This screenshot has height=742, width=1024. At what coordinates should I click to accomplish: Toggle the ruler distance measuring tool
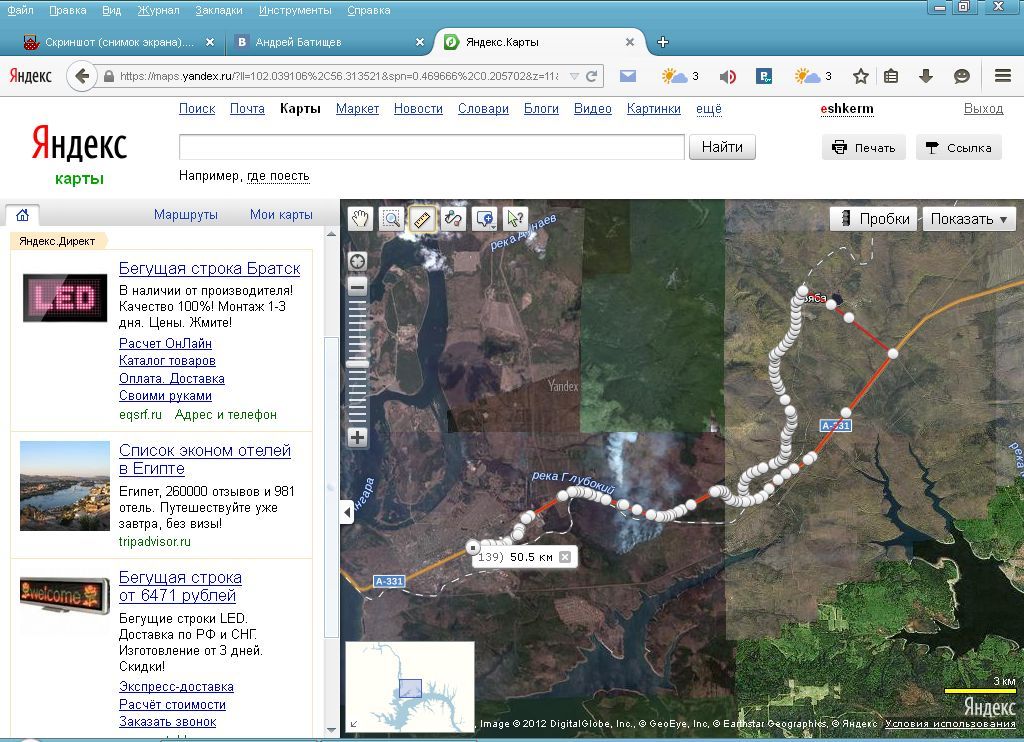(x=423, y=219)
